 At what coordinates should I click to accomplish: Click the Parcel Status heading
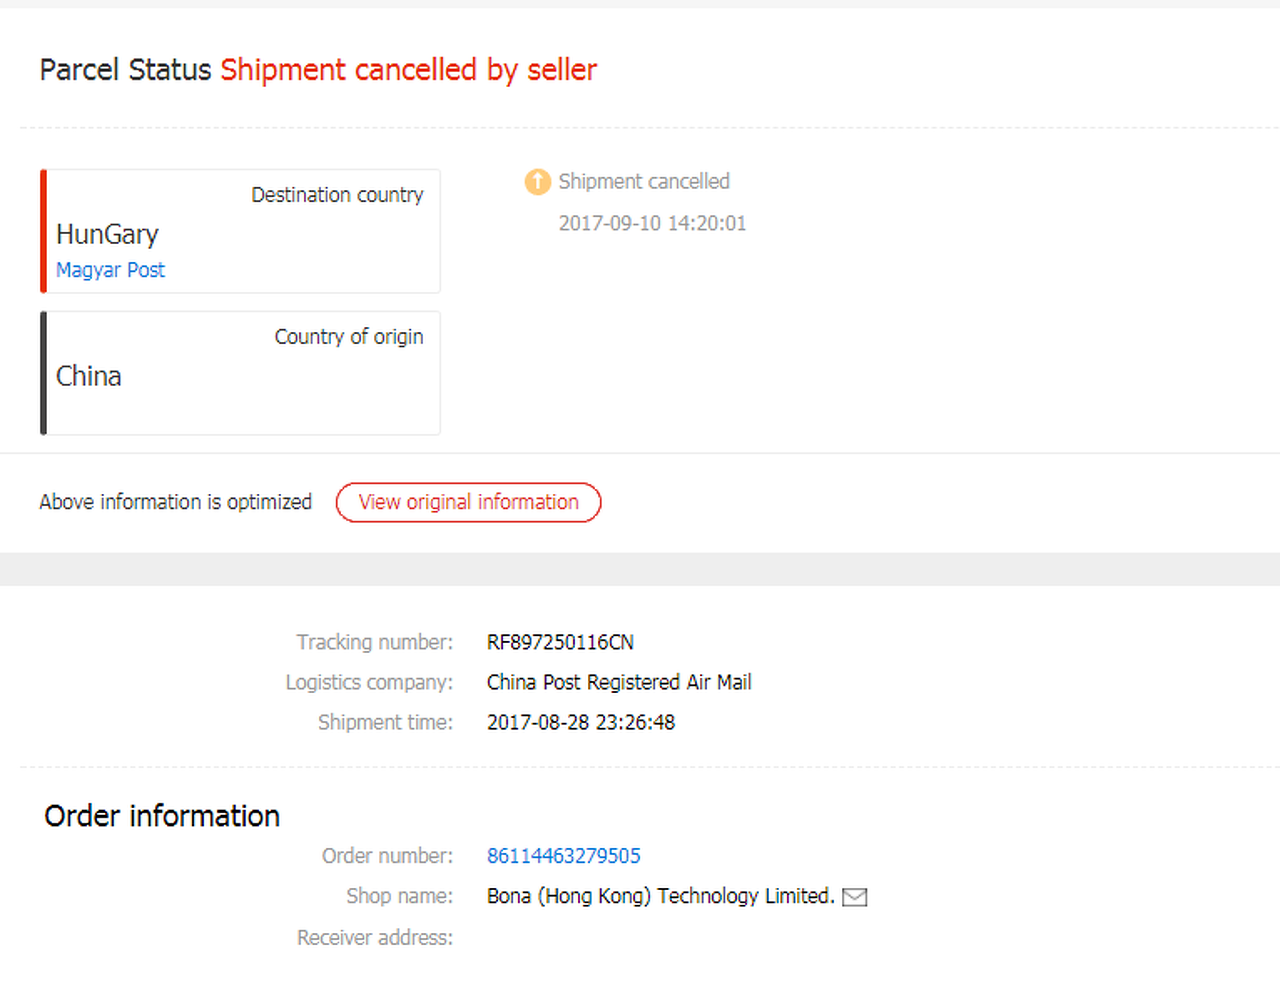(125, 70)
